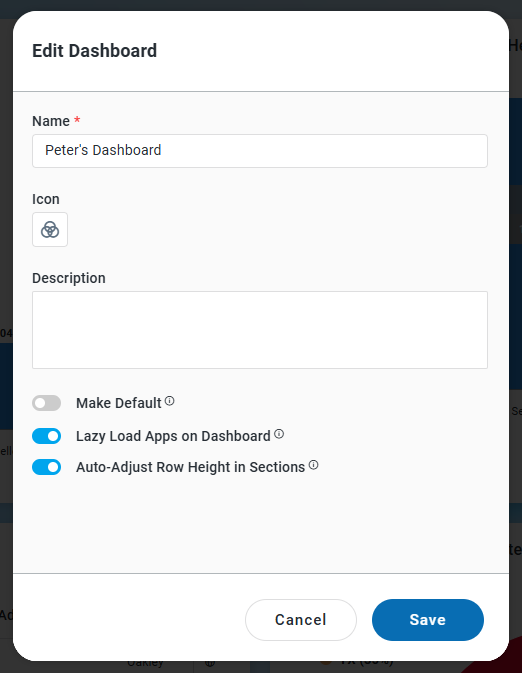
Task: Click the Name field label
Action: point(51,121)
